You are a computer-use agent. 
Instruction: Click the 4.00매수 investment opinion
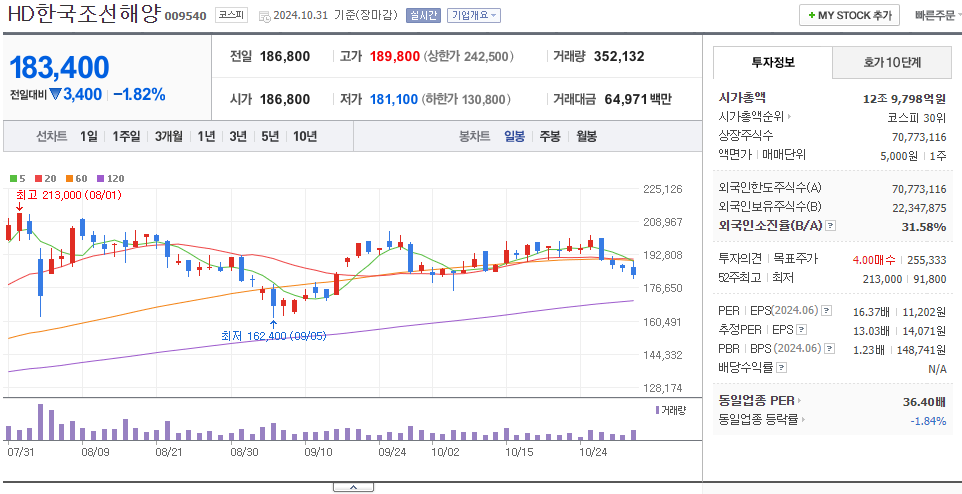(874, 260)
